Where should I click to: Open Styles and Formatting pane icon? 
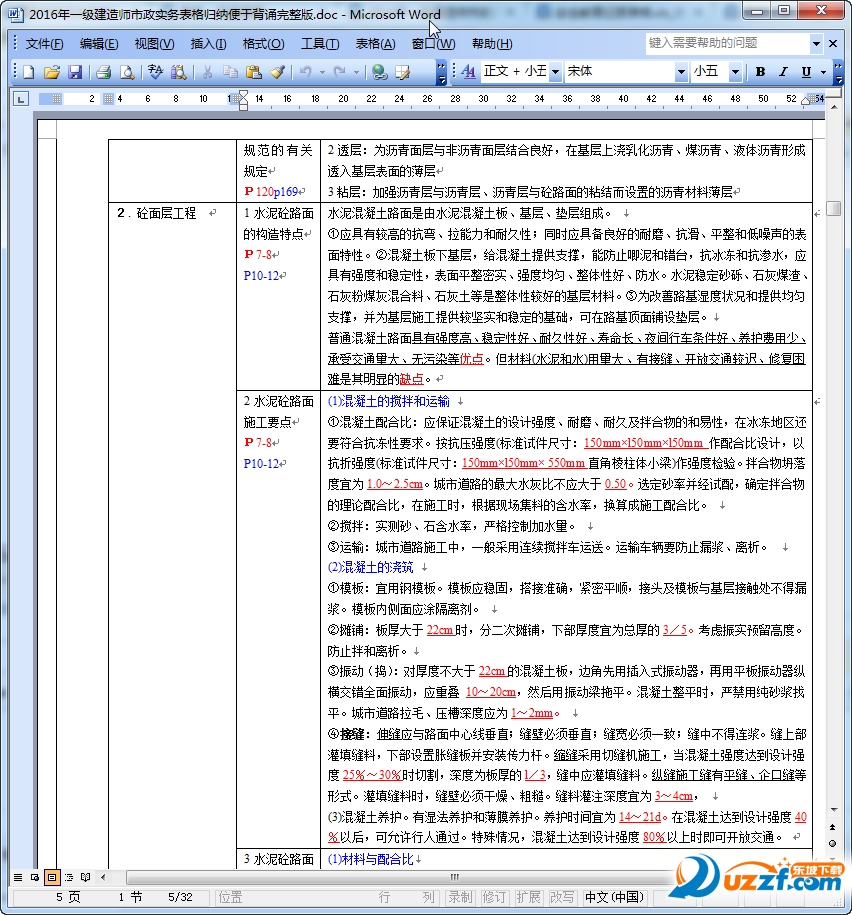[x=468, y=72]
